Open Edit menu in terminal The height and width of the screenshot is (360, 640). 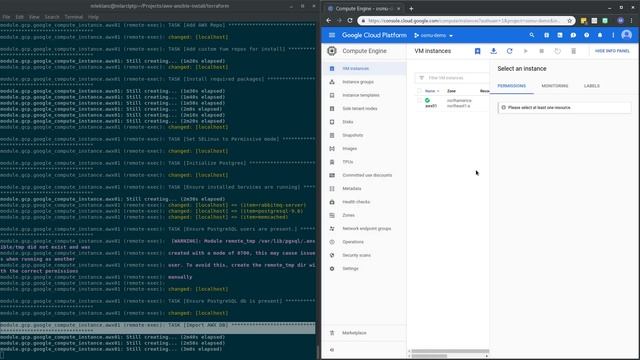20,17
